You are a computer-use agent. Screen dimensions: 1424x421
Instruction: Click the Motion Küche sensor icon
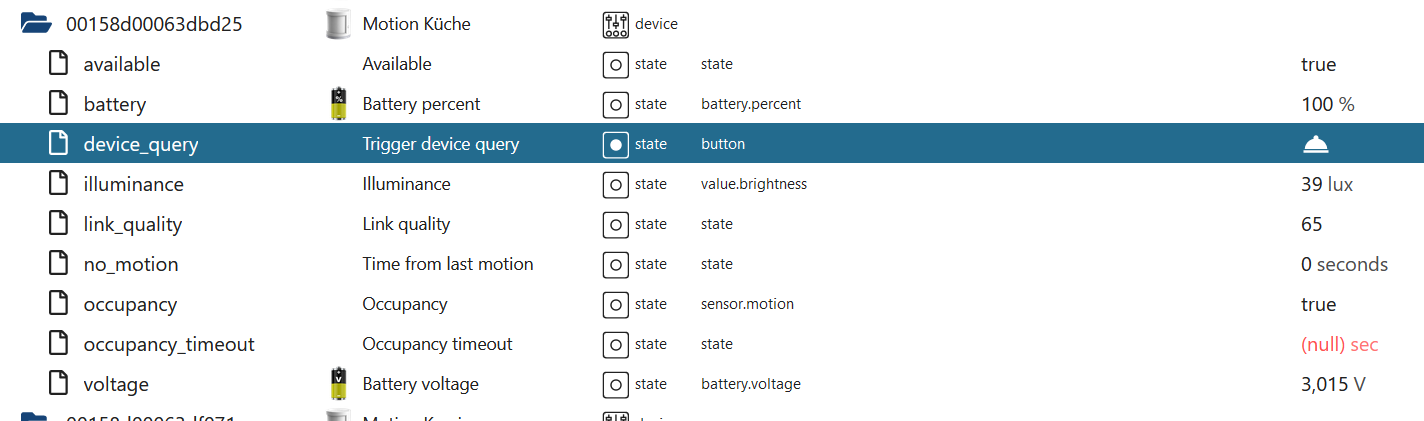pos(339,24)
